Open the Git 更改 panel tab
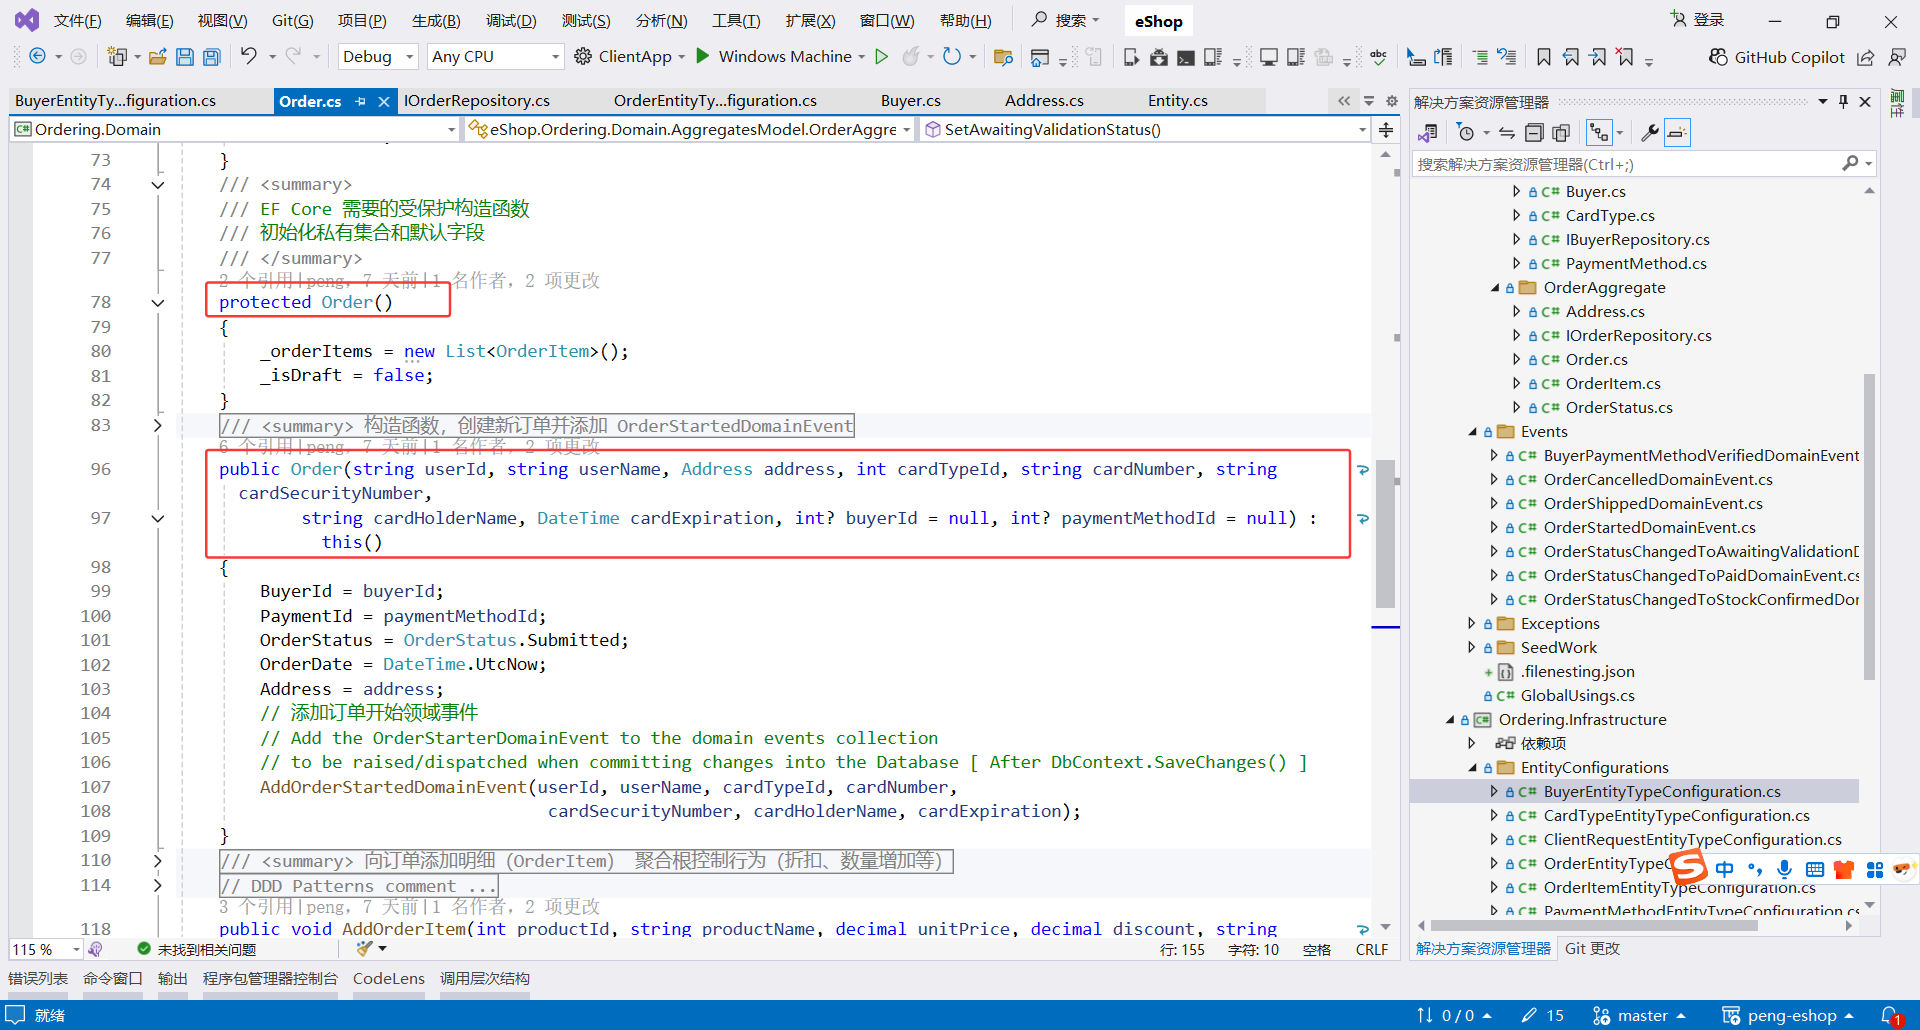This screenshot has height=1030, width=1920. (1592, 948)
